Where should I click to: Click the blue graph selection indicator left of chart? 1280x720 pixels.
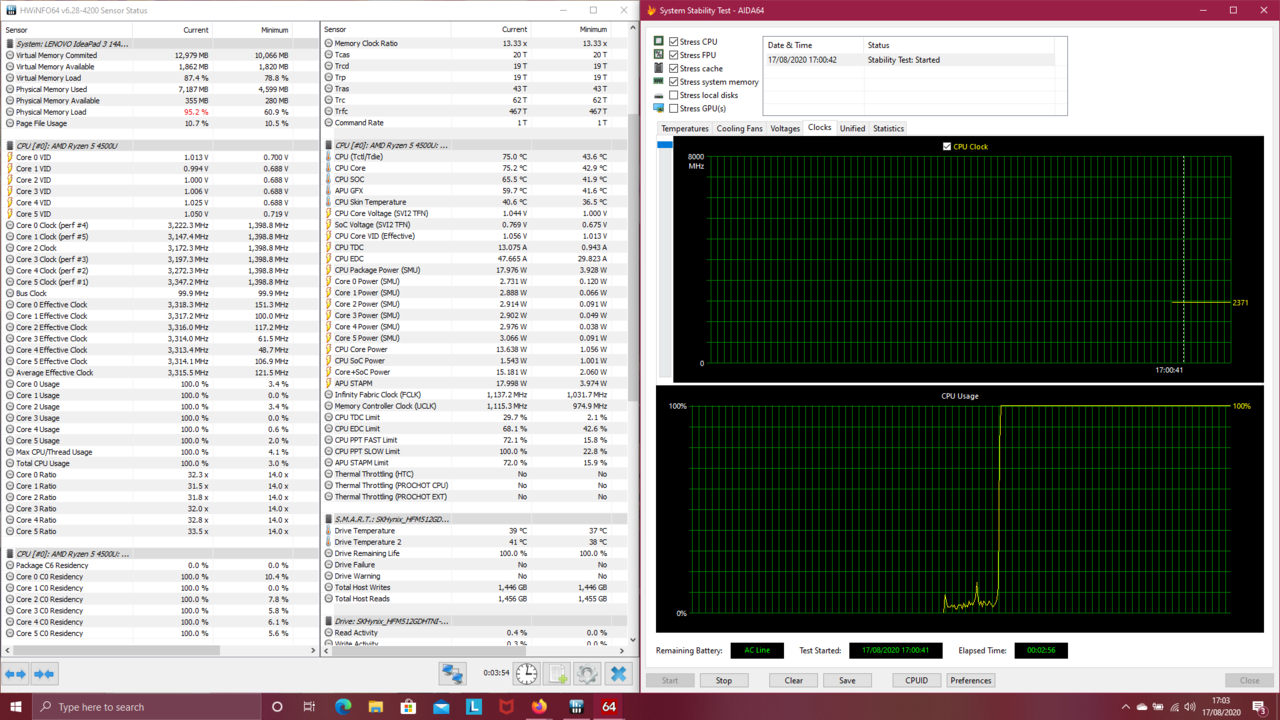click(x=665, y=145)
